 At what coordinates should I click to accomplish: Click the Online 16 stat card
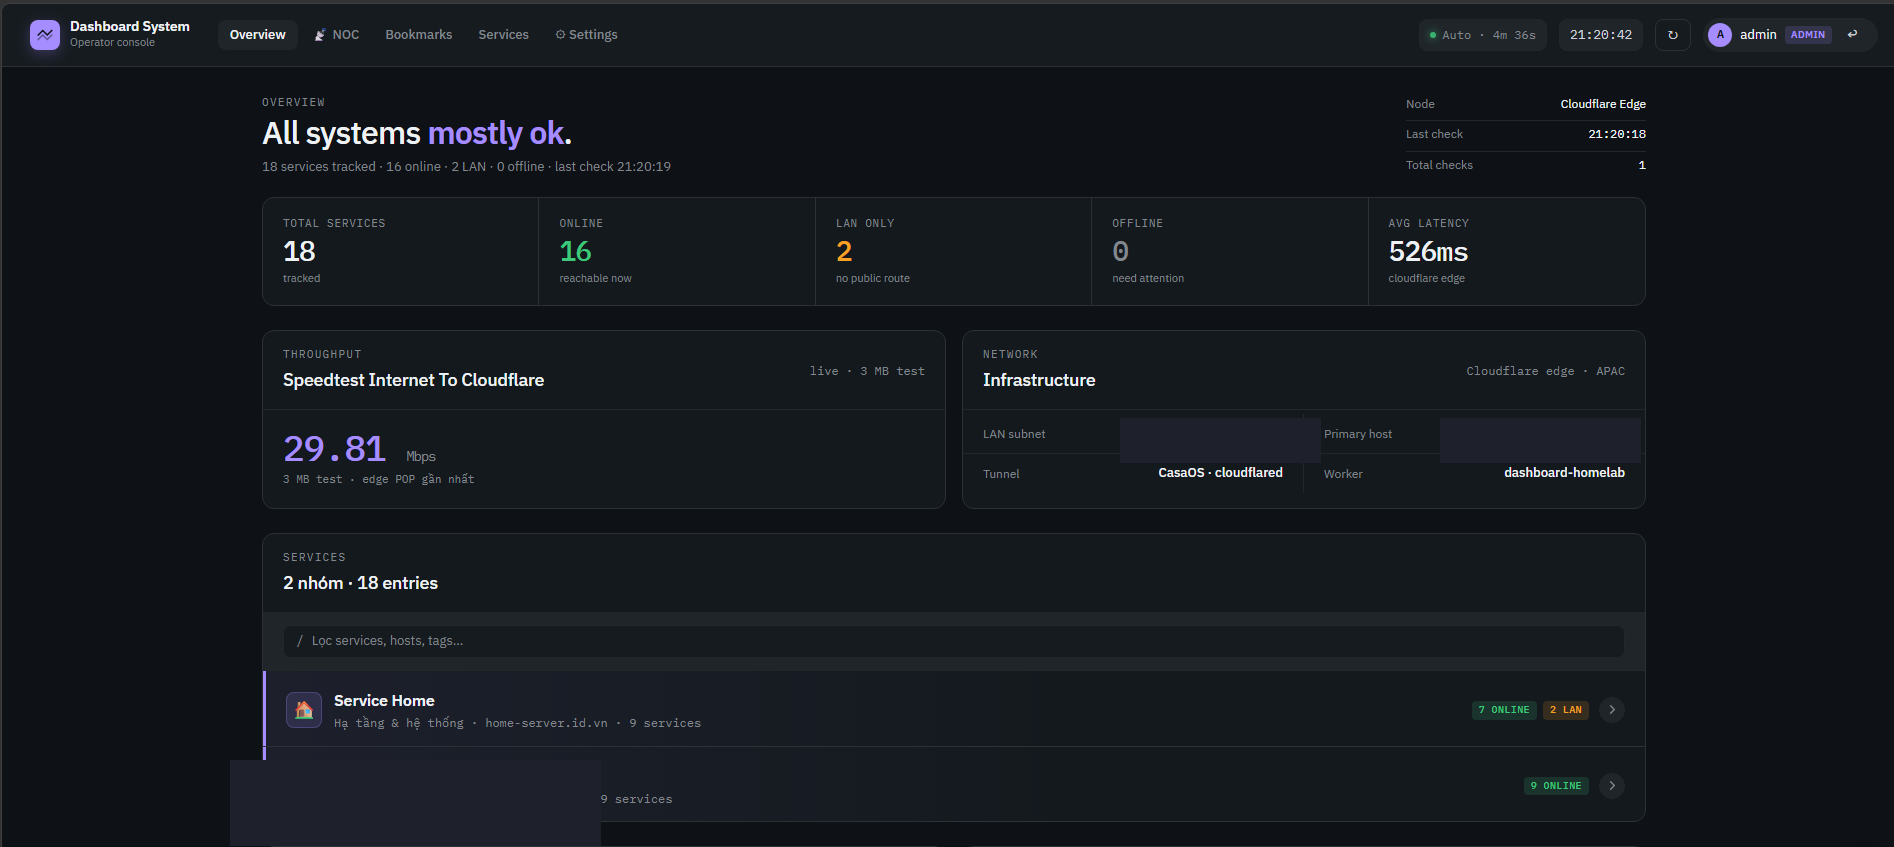[x=677, y=251]
